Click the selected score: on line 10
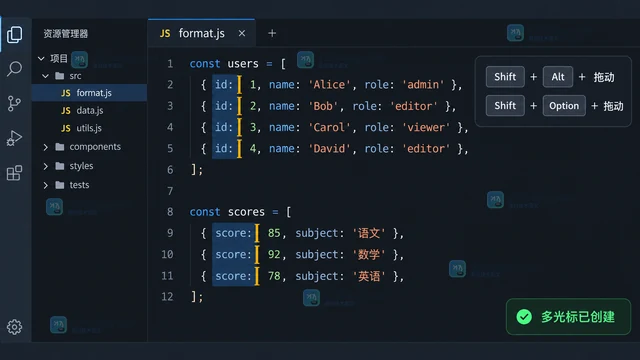This screenshot has height=360, width=640. pos(233,255)
